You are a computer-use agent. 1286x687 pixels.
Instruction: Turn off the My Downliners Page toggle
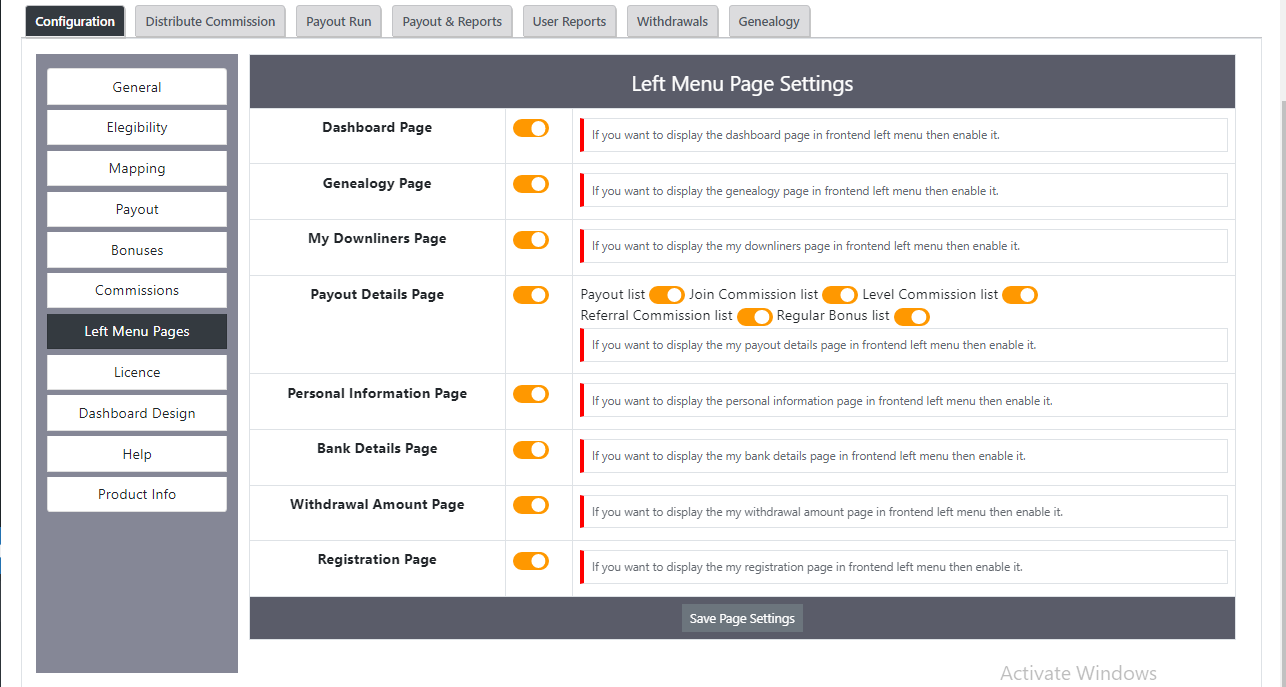pos(530,240)
